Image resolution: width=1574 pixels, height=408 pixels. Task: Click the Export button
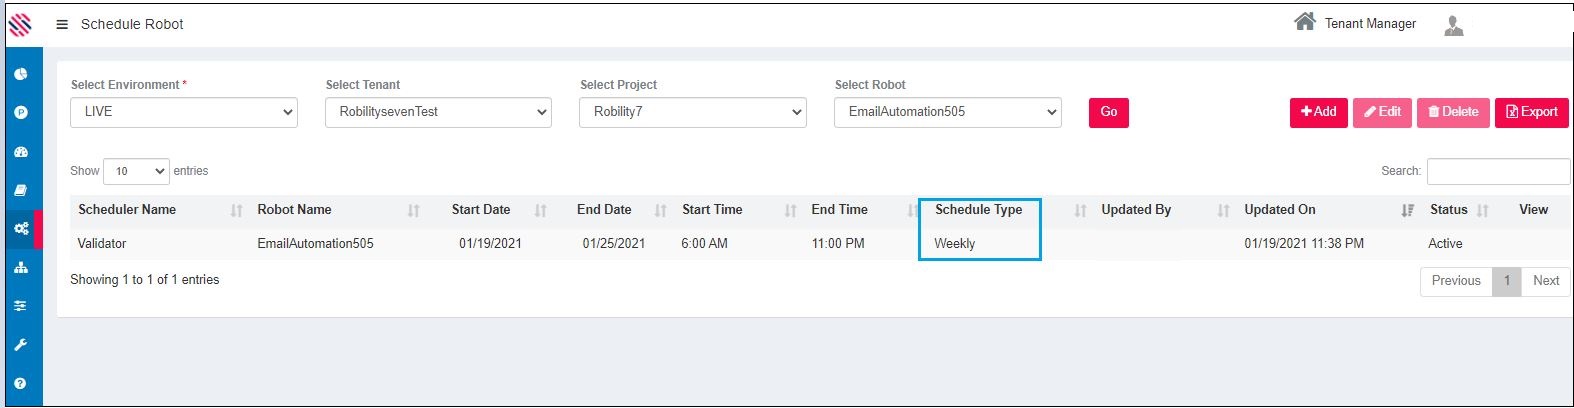click(1531, 112)
